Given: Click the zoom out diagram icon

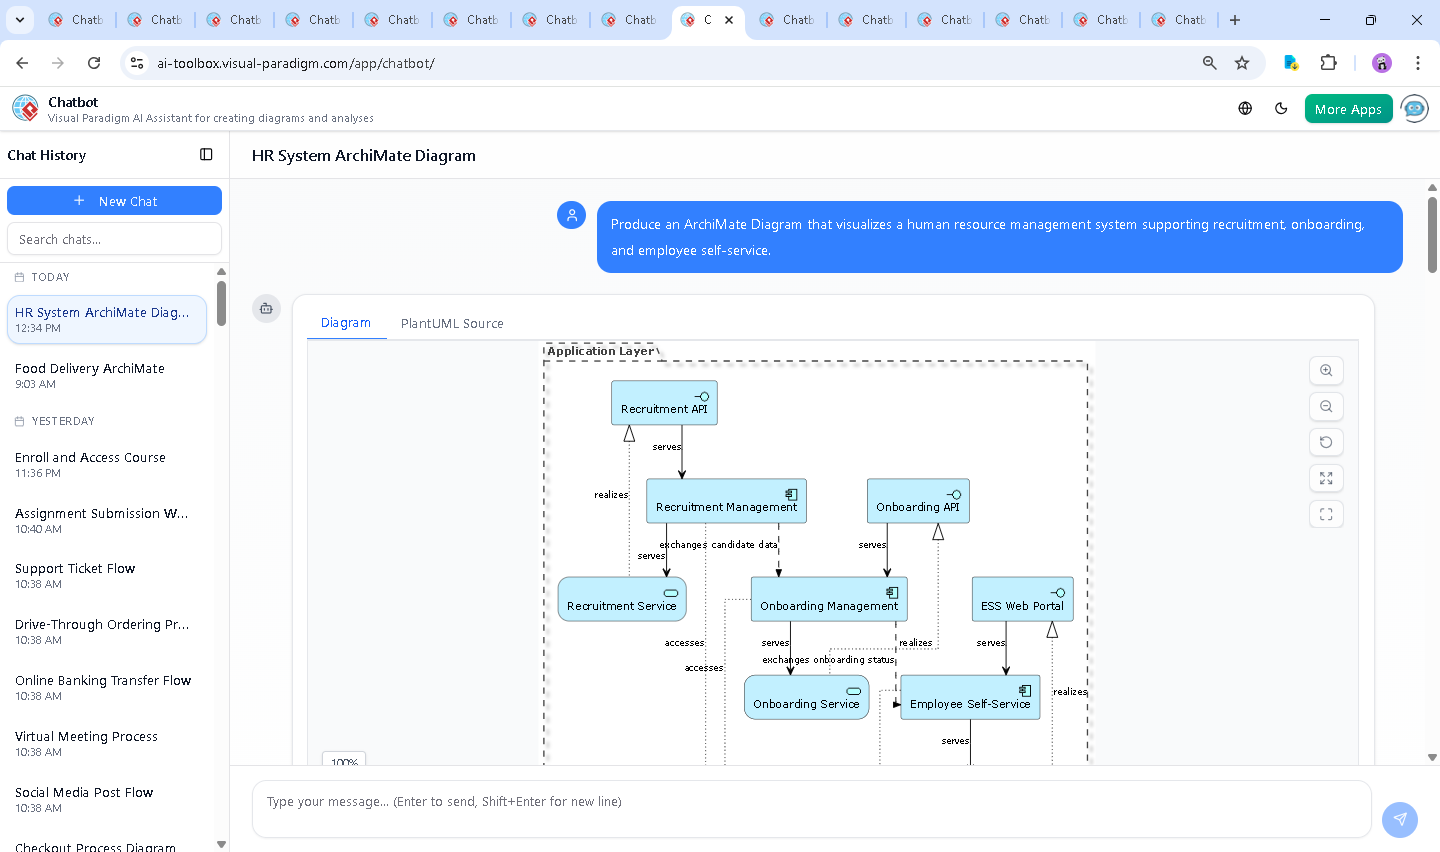Looking at the screenshot, I should [x=1326, y=407].
